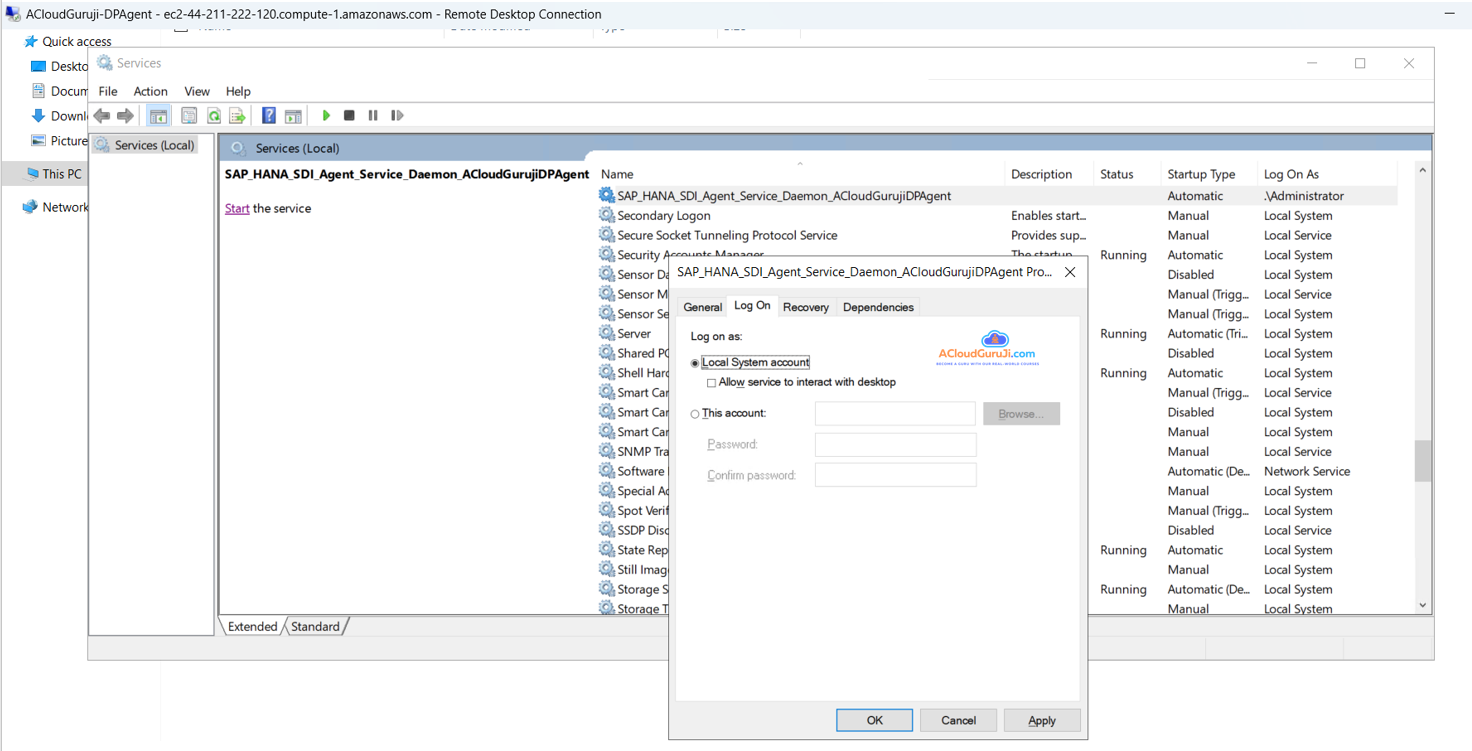This screenshot has height=751, width=1472.
Task: Click the Start Service play icon
Action: pyautogui.click(x=326, y=116)
